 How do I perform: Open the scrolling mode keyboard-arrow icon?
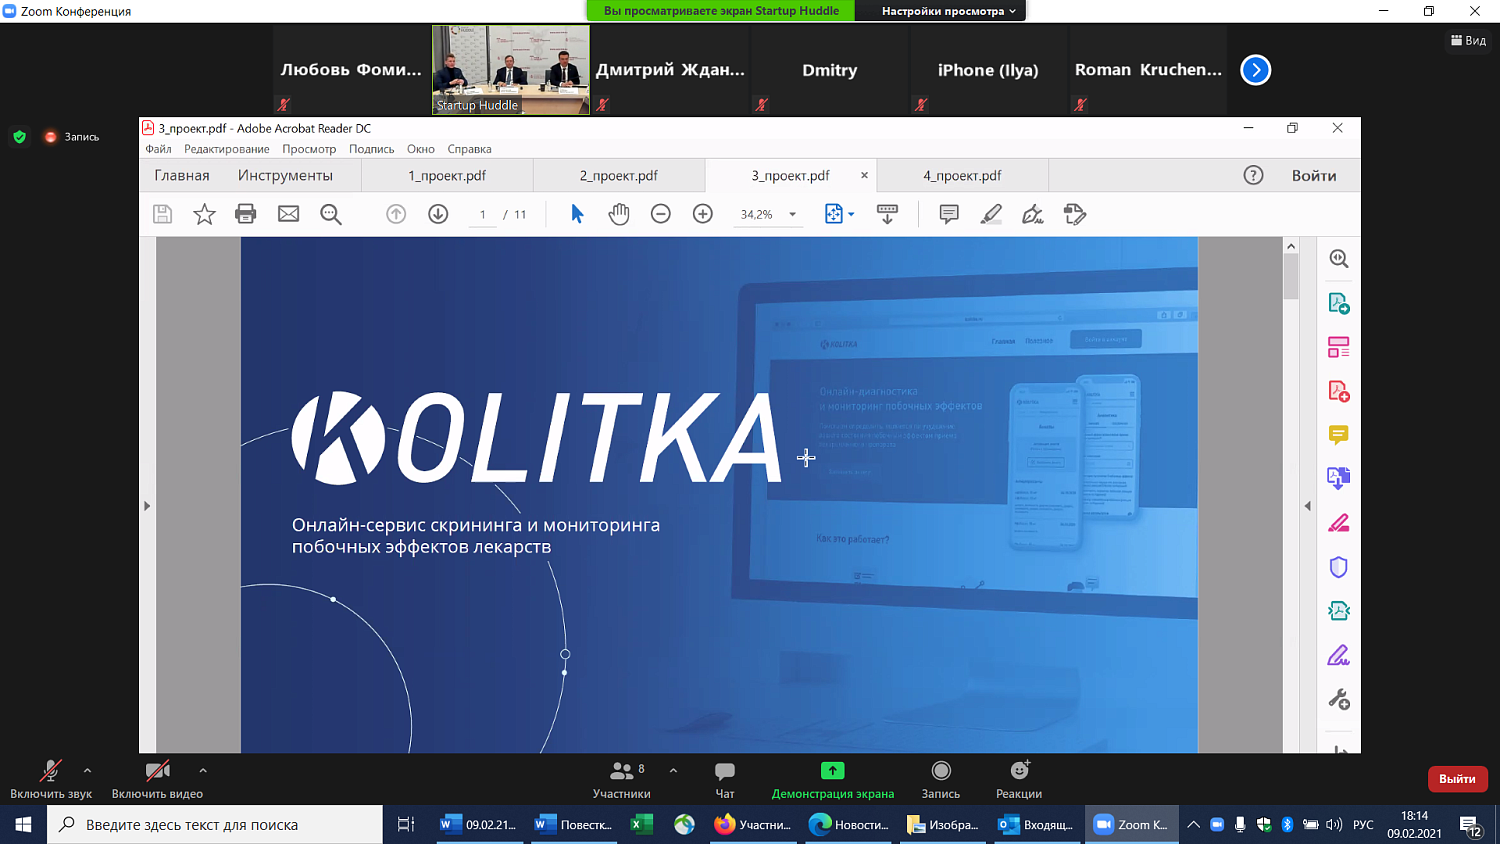coord(887,214)
